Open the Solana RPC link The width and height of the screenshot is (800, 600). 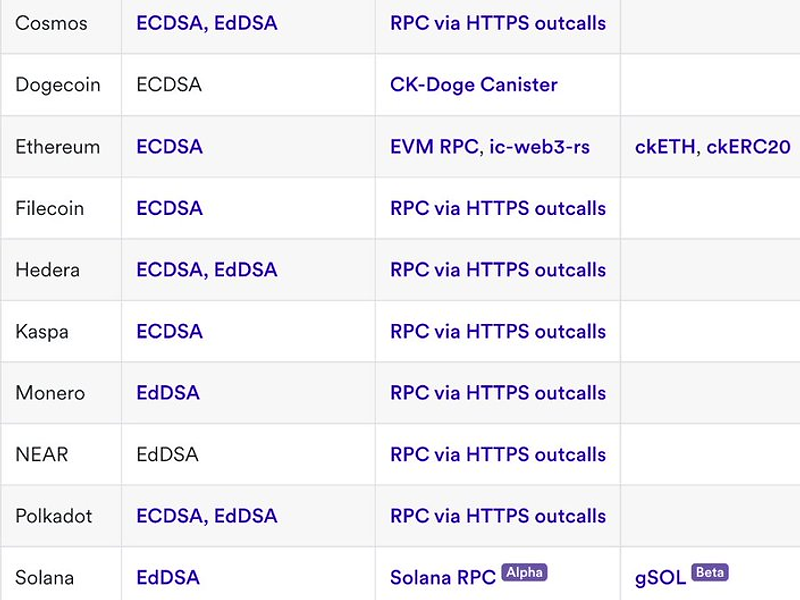(x=443, y=578)
